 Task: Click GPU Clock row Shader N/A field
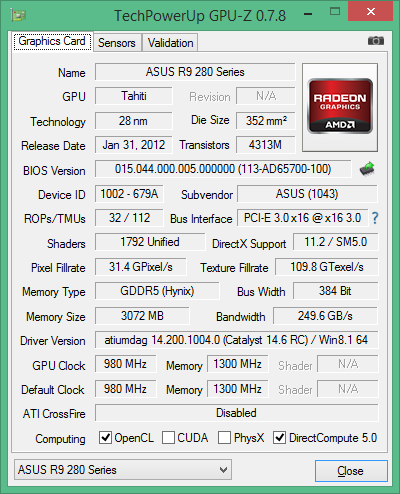click(x=348, y=364)
